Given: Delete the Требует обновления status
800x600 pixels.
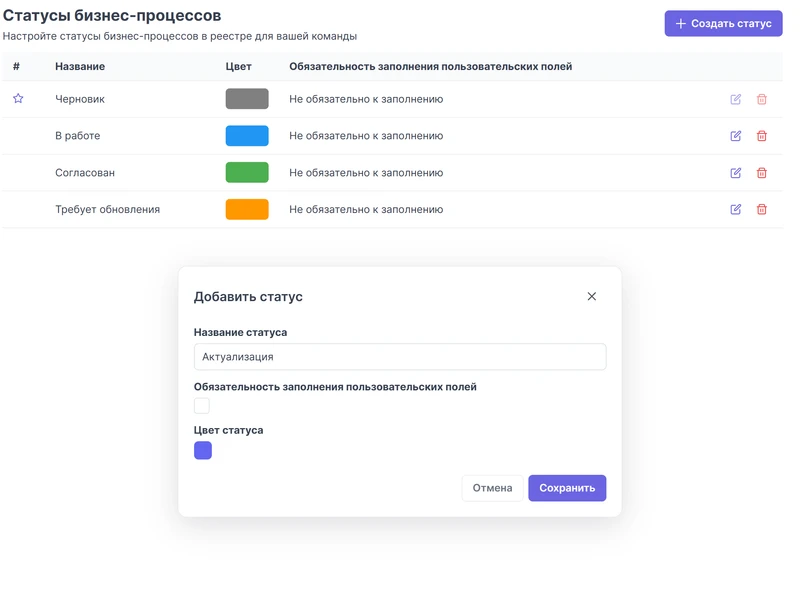Looking at the screenshot, I should [x=762, y=209].
